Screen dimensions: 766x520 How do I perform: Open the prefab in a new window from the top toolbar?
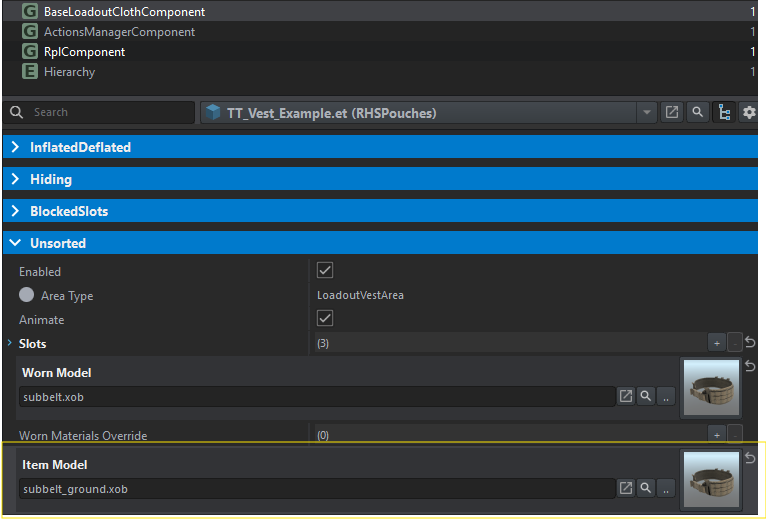[672, 113]
